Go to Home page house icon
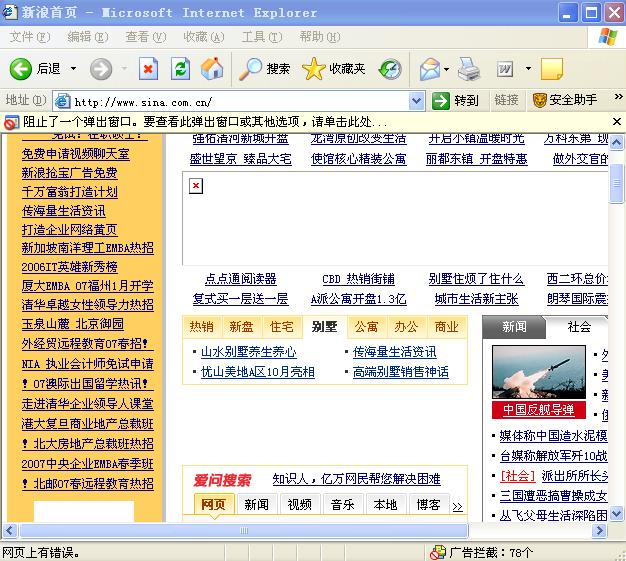Screen dimensions: 626x561 212,69
